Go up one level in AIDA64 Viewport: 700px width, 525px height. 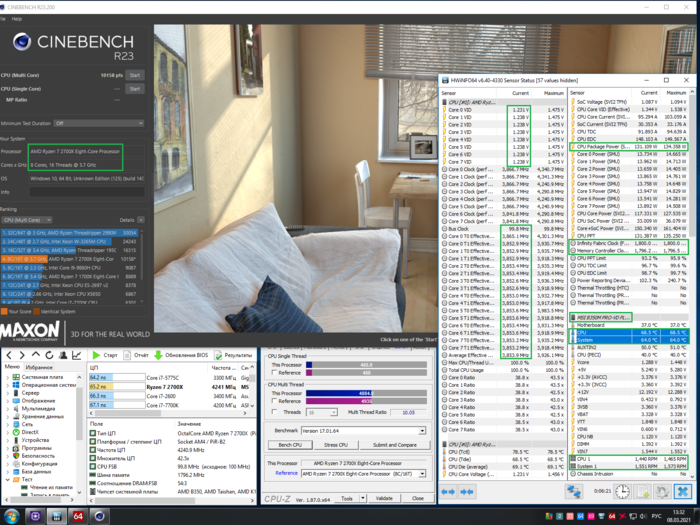click(x=36, y=355)
